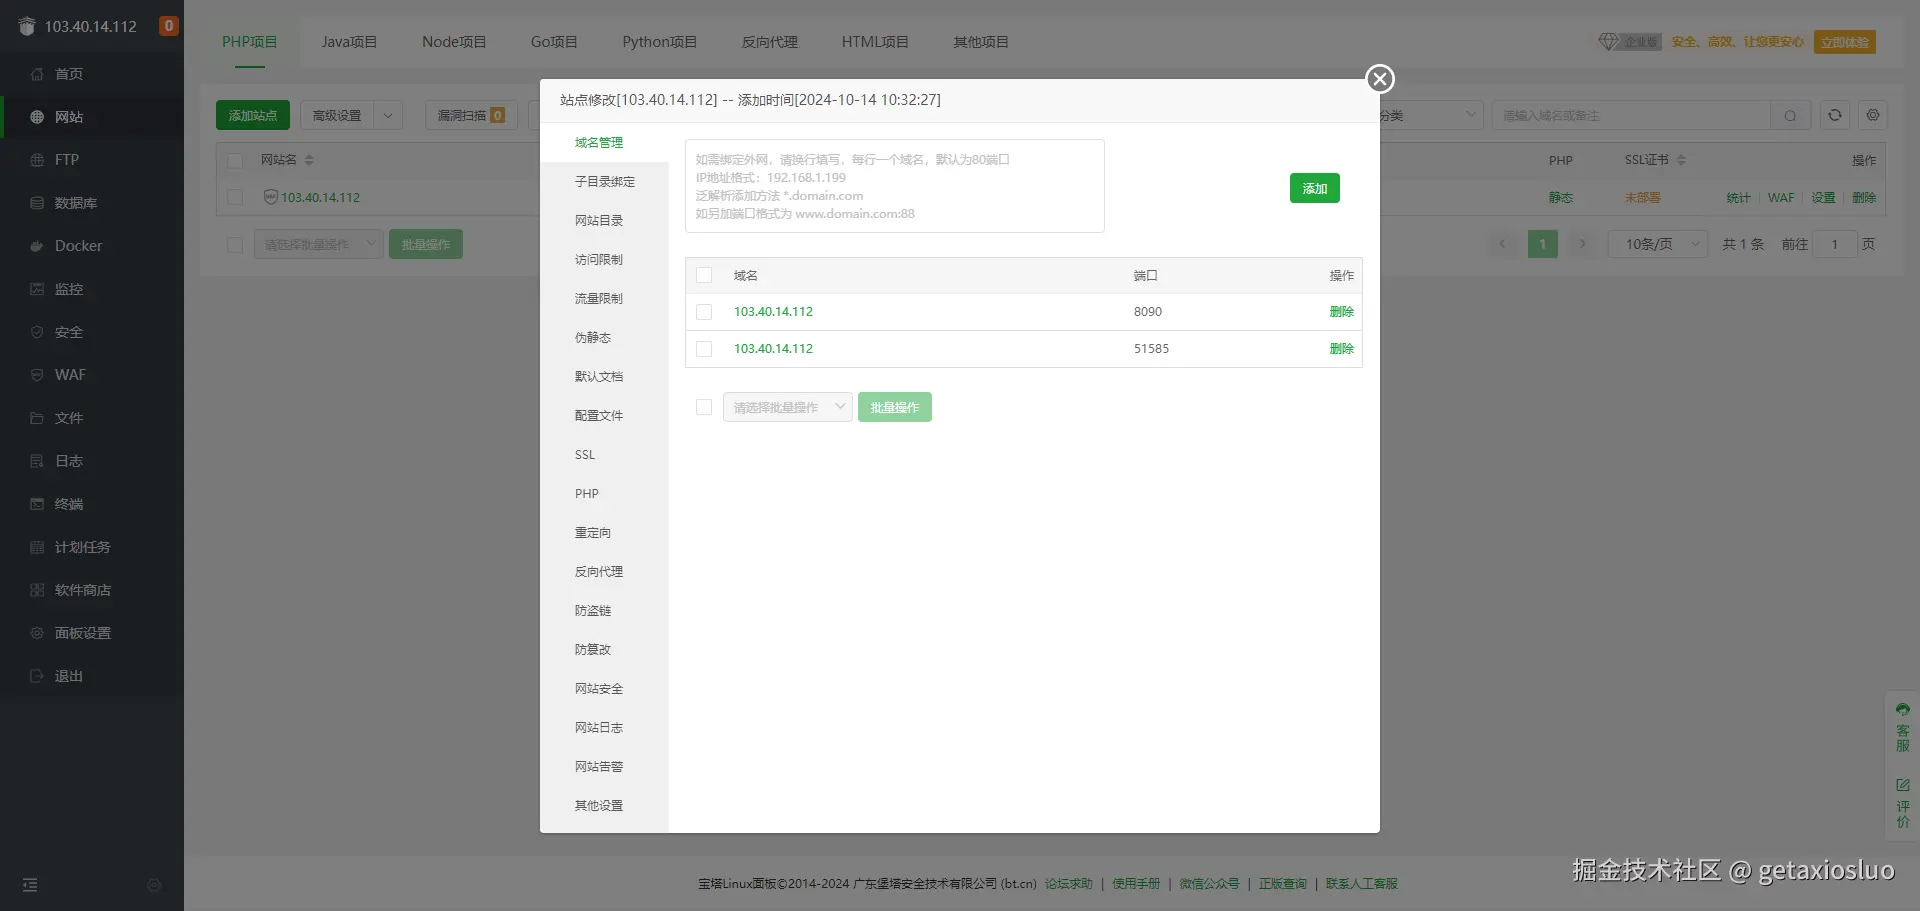The image size is (1920, 911).
Task: Close the site modification dialog
Action: coord(1380,79)
